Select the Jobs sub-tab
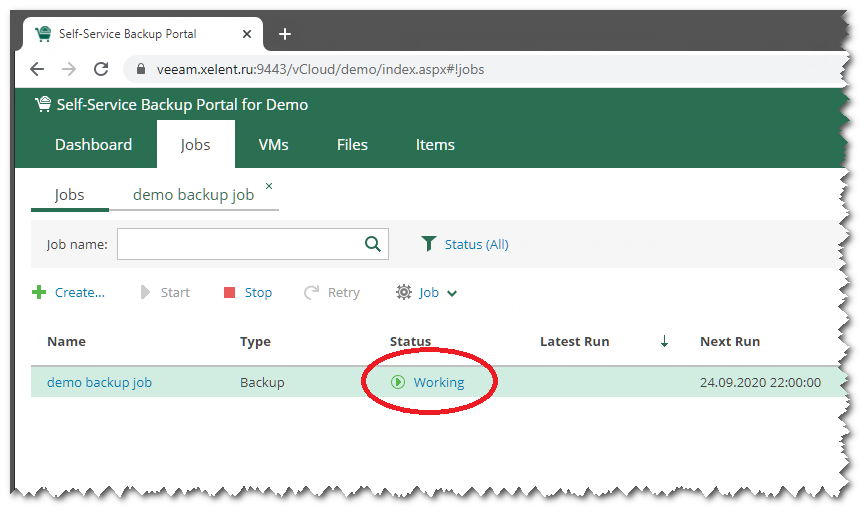The width and height of the screenshot is (867, 514). click(70, 195)
